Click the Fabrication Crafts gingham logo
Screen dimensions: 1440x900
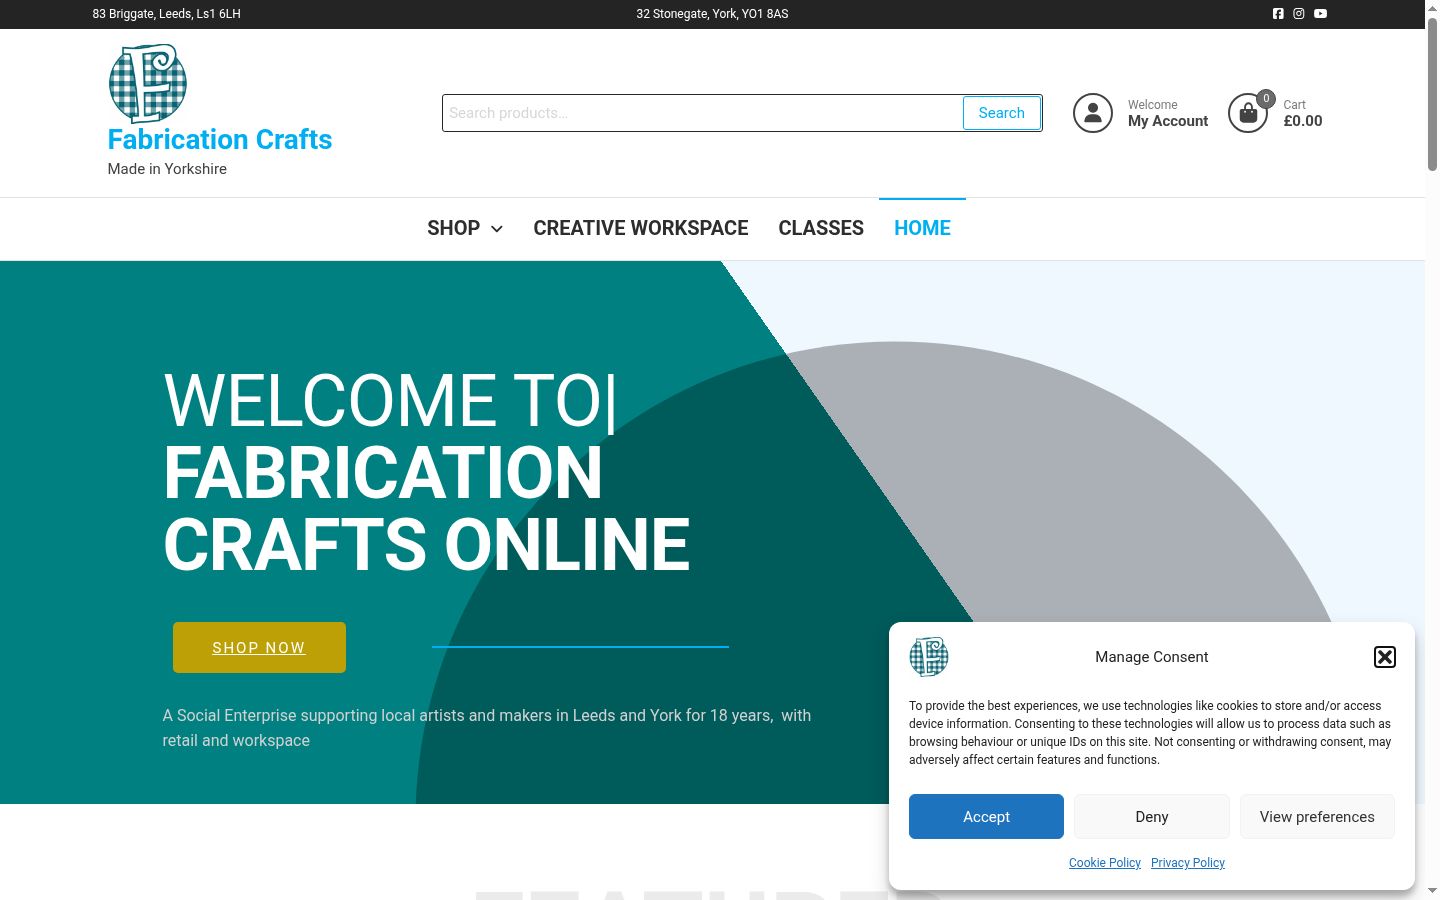click(147, 83)
